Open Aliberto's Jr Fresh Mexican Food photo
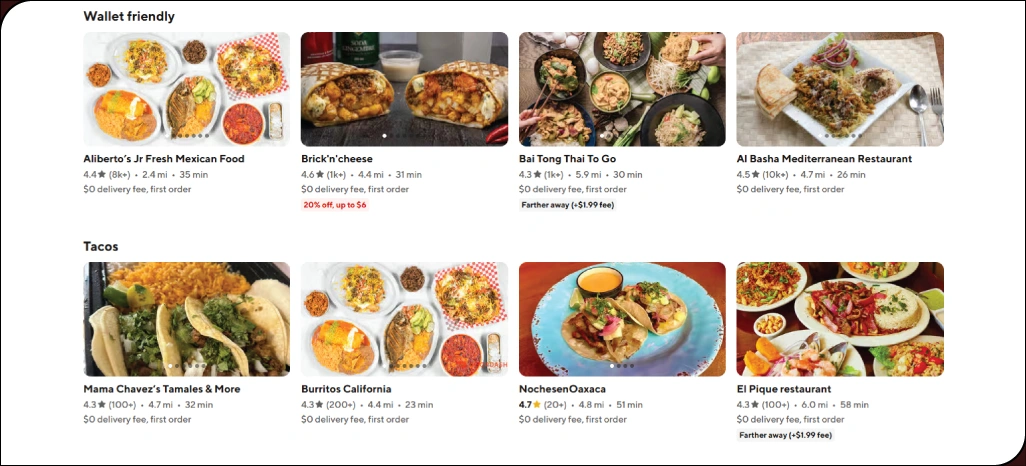The width and height of the screenshot is (1026, 466). click(x=186, y=89)
